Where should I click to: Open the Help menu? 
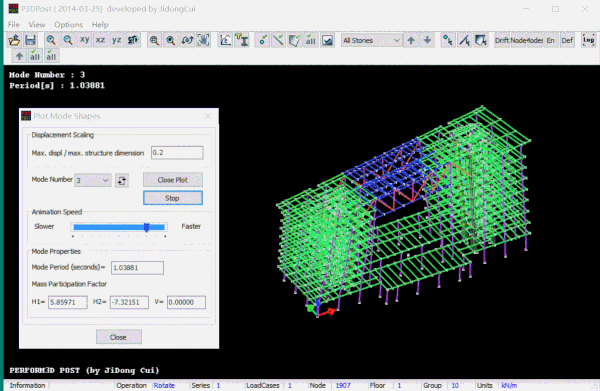click(100, 24)
